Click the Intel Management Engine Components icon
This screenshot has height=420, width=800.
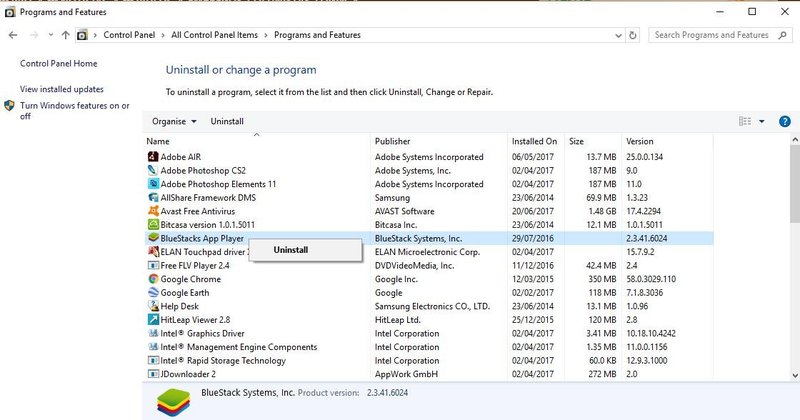tap(153, 347)
